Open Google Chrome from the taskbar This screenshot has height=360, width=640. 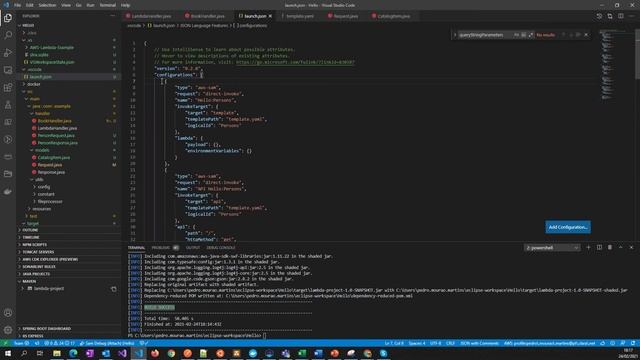click(x=171, y=353)
